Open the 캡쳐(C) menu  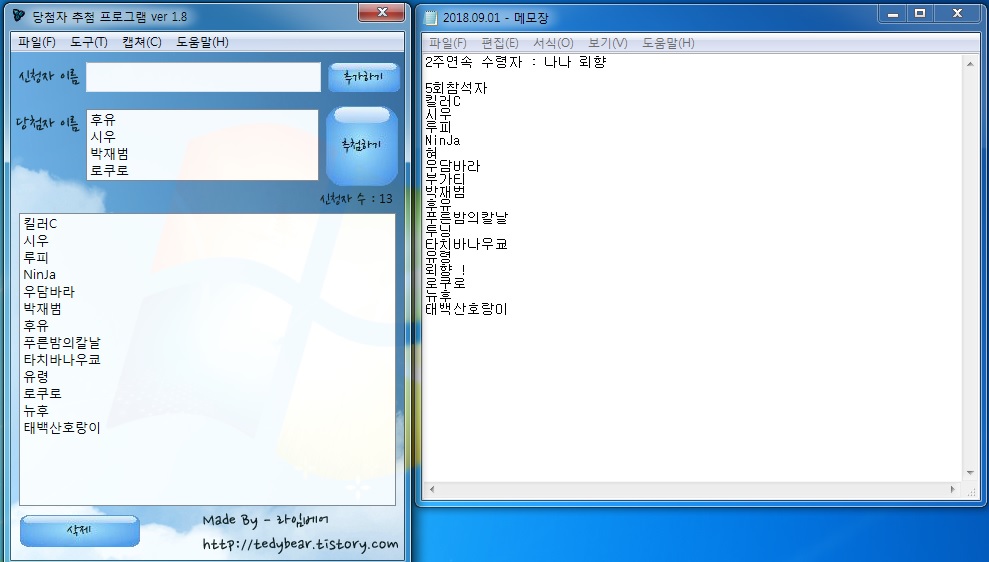[x=141, y=42]
